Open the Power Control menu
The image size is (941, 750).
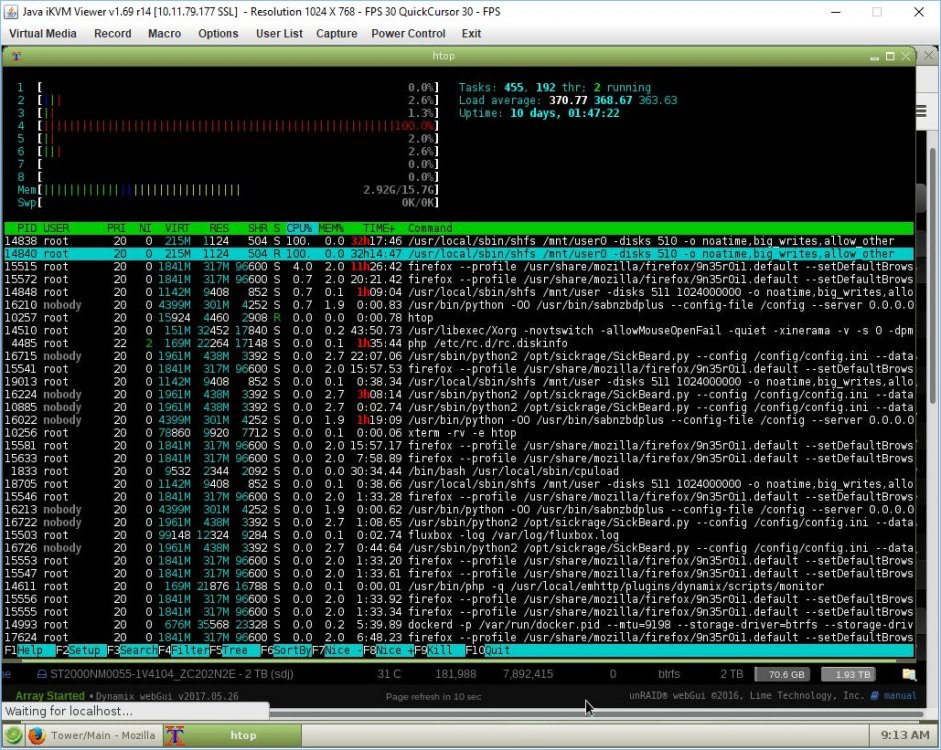coord(408,34)
